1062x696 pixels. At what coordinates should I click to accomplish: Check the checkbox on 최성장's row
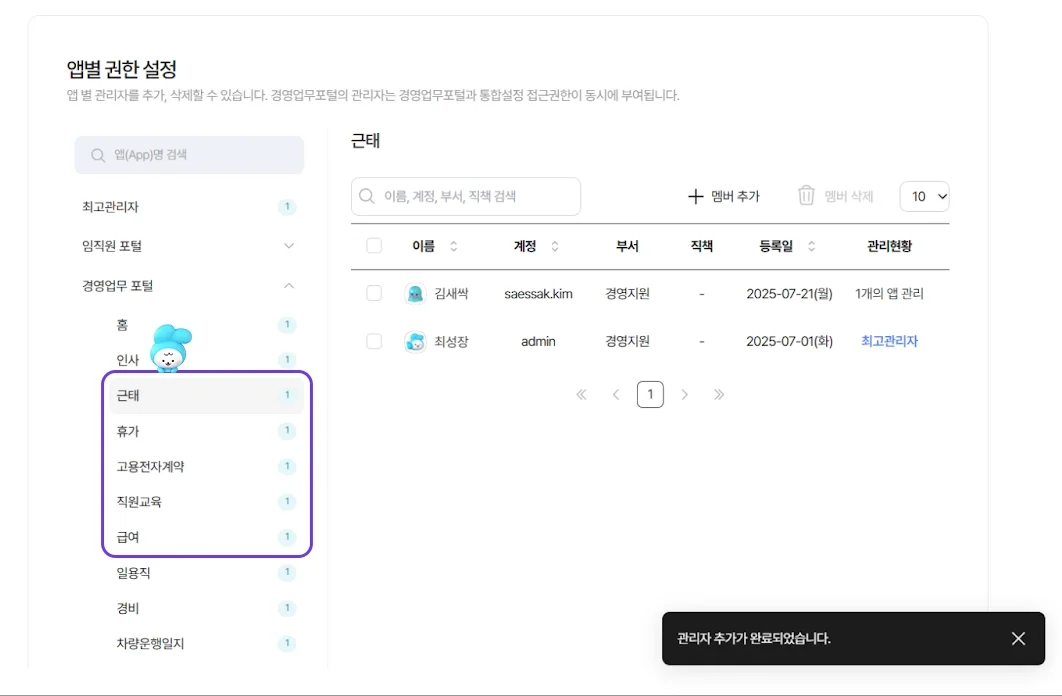click(374, 340)
